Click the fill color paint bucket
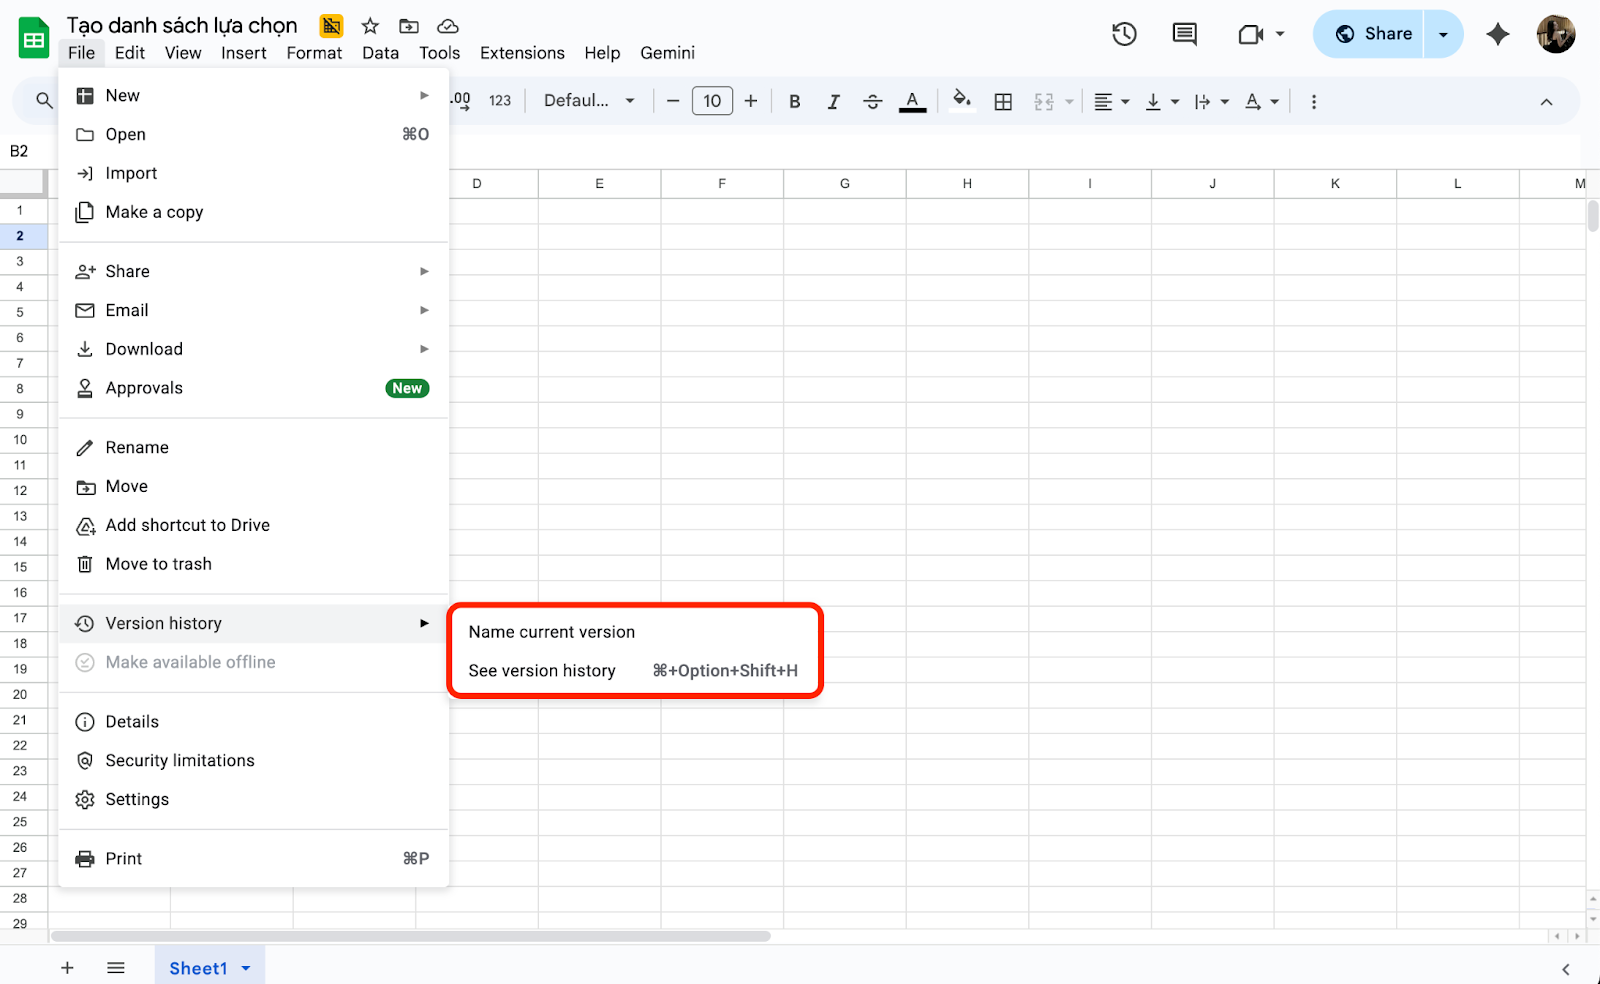 click(x=961, y=100)
